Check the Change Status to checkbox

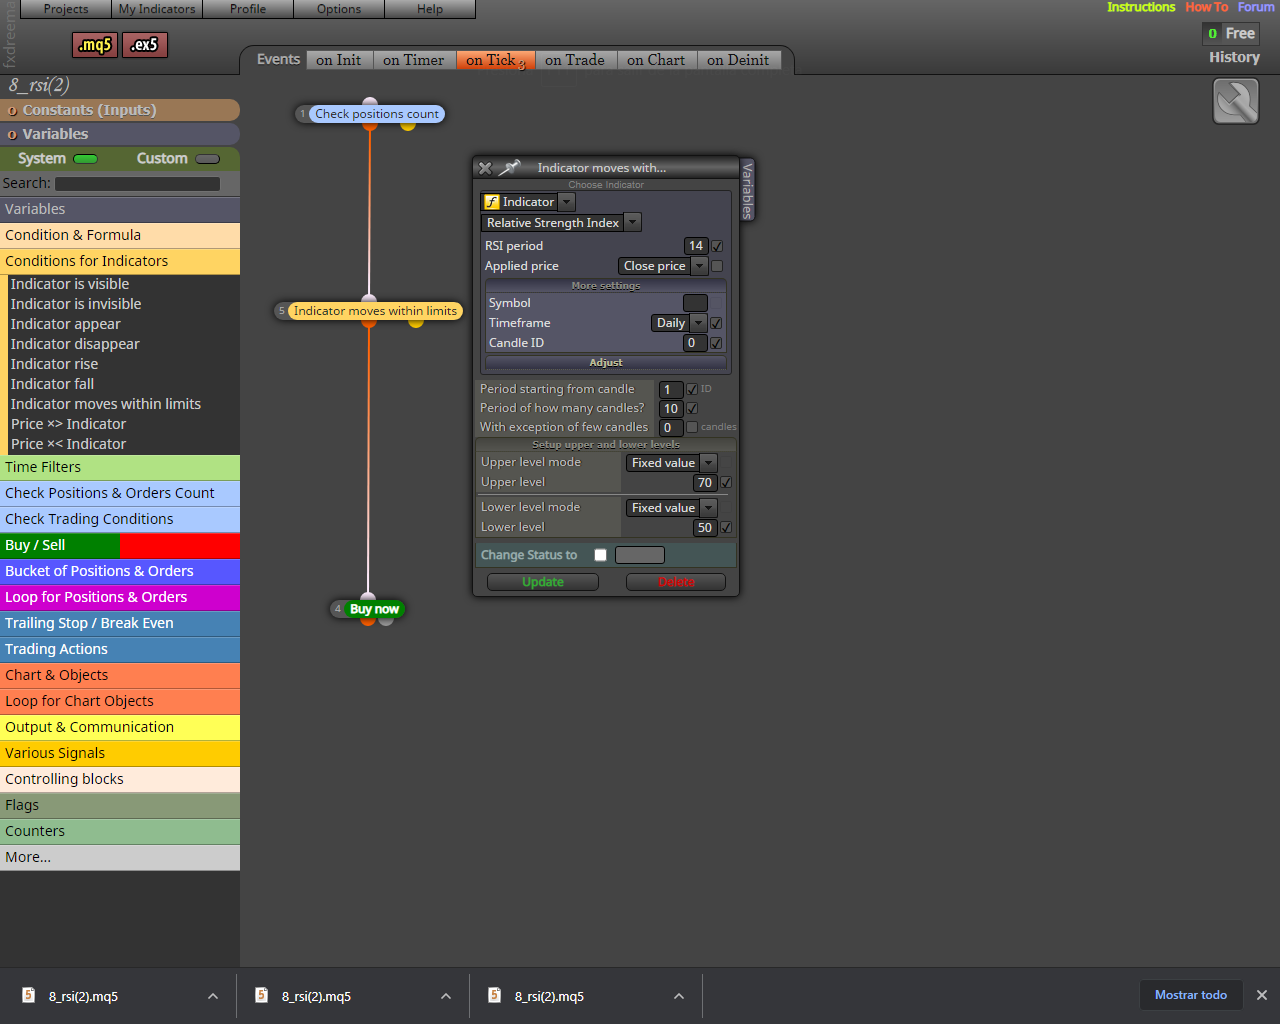click(x=600, y=555)
